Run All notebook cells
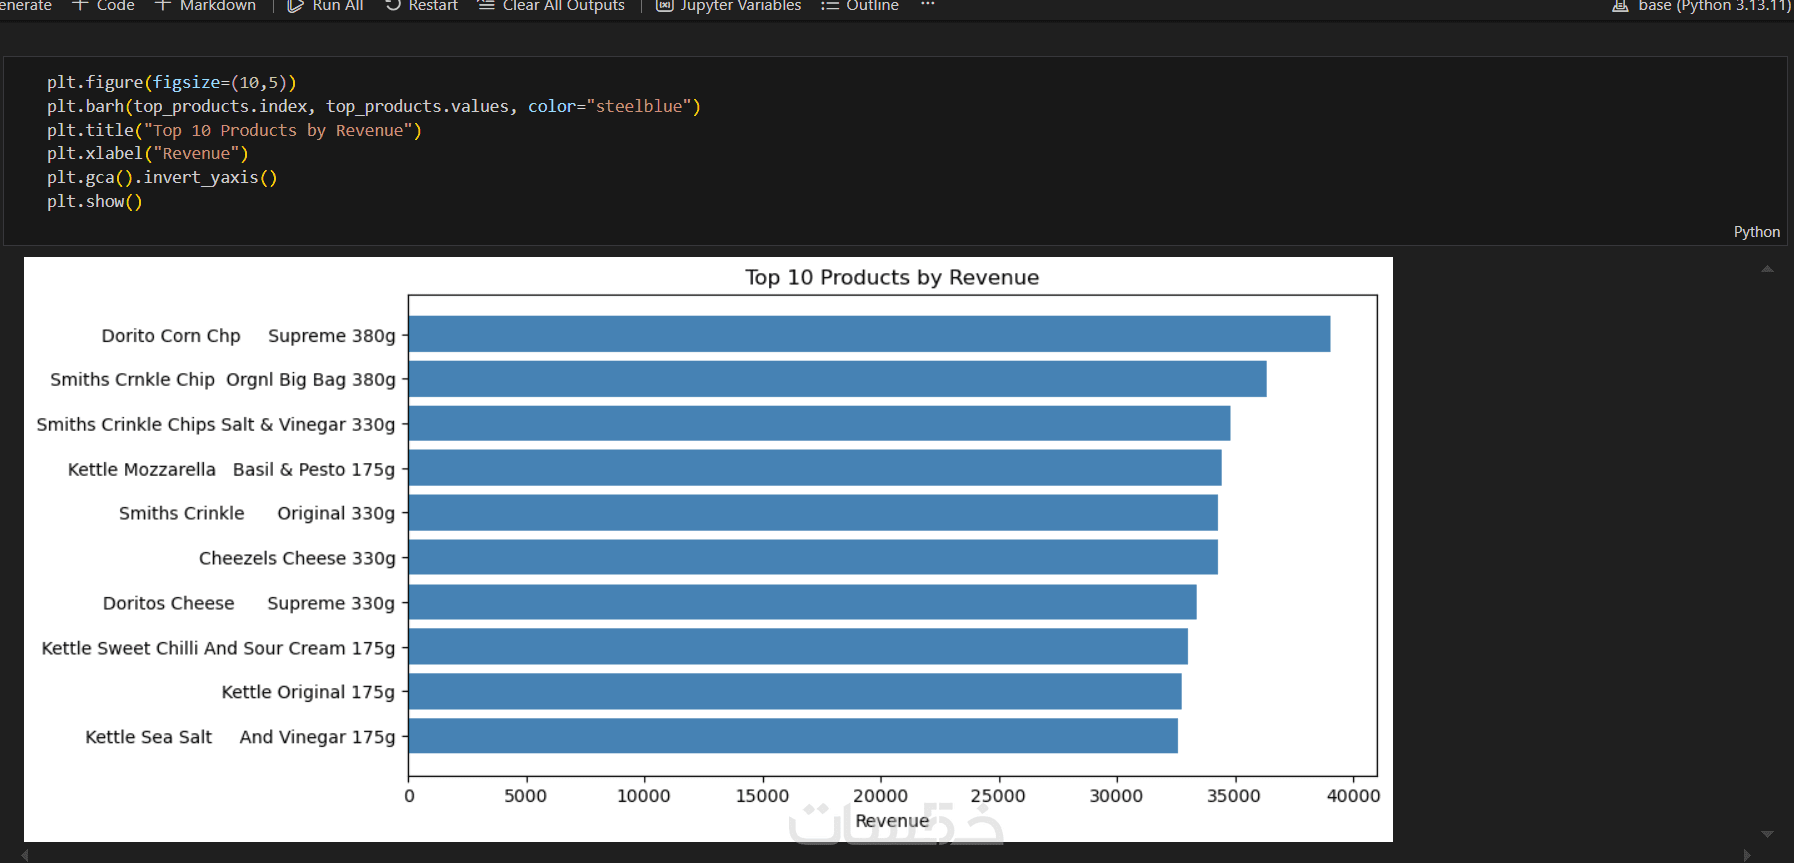Screen dimensions: 1794x863 326,6
